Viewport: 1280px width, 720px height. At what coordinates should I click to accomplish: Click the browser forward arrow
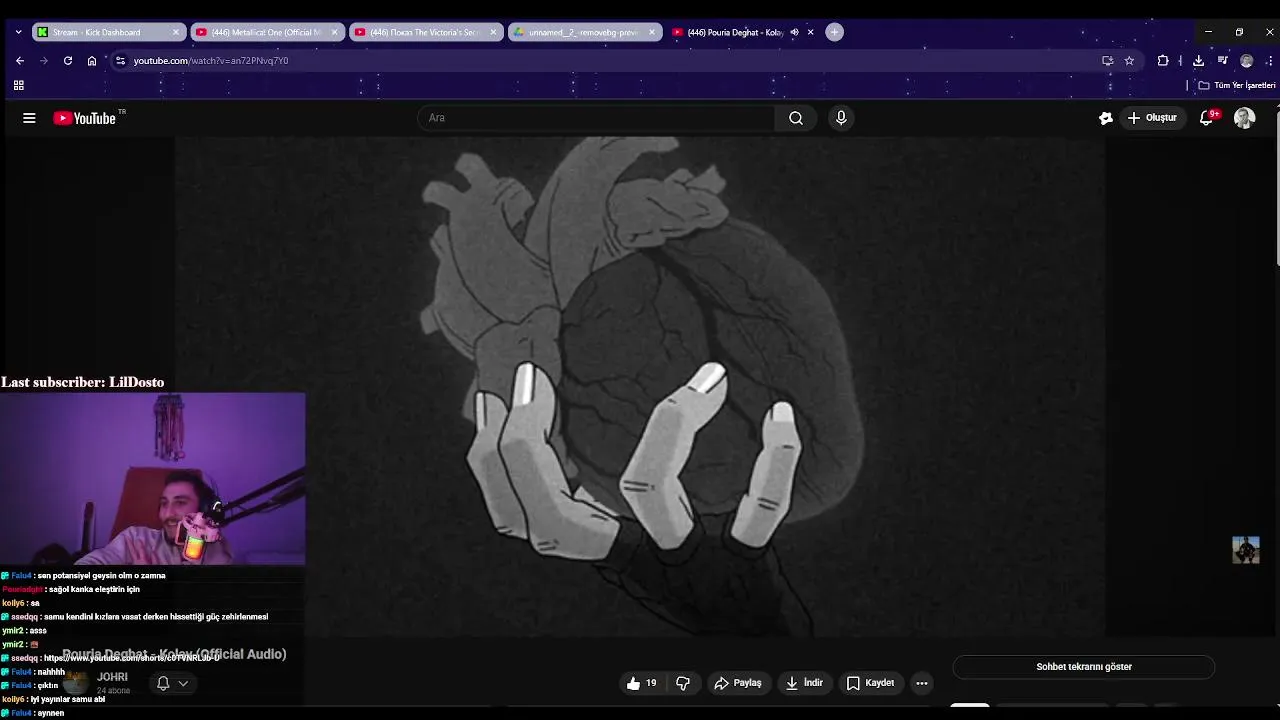(44, 60)
